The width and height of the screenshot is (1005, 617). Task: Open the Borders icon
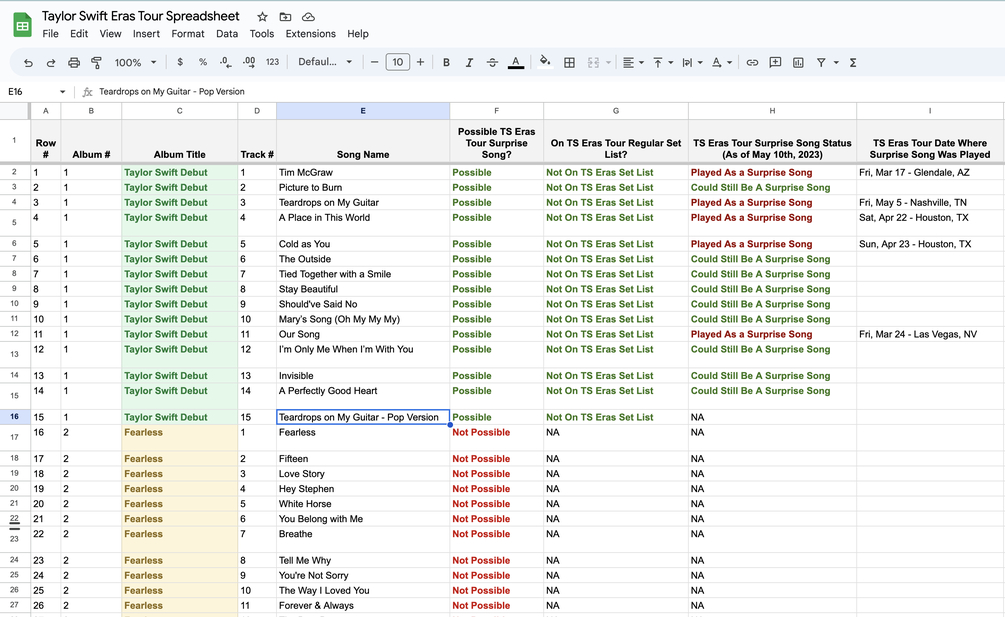[570, 62]
